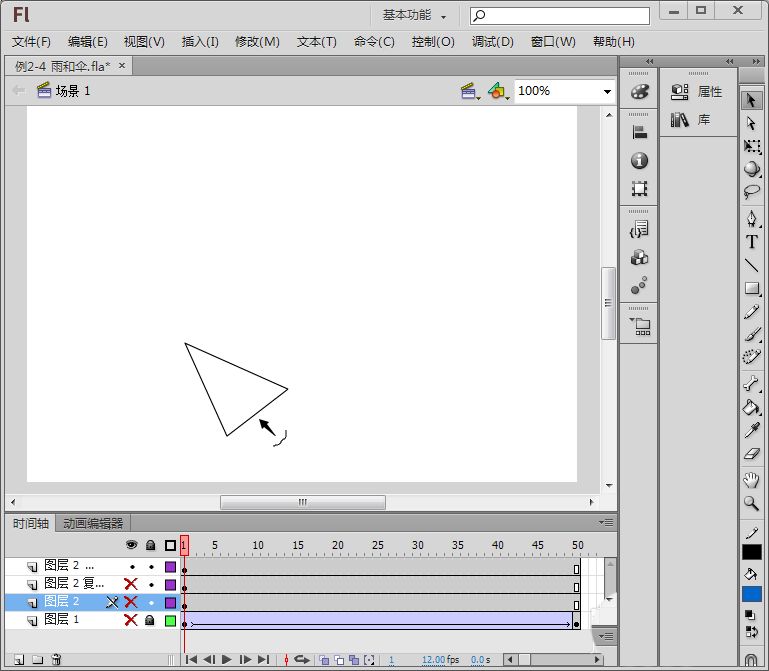Select the Text tool in toolbar

pyautogui.click(x=751, y=242)
